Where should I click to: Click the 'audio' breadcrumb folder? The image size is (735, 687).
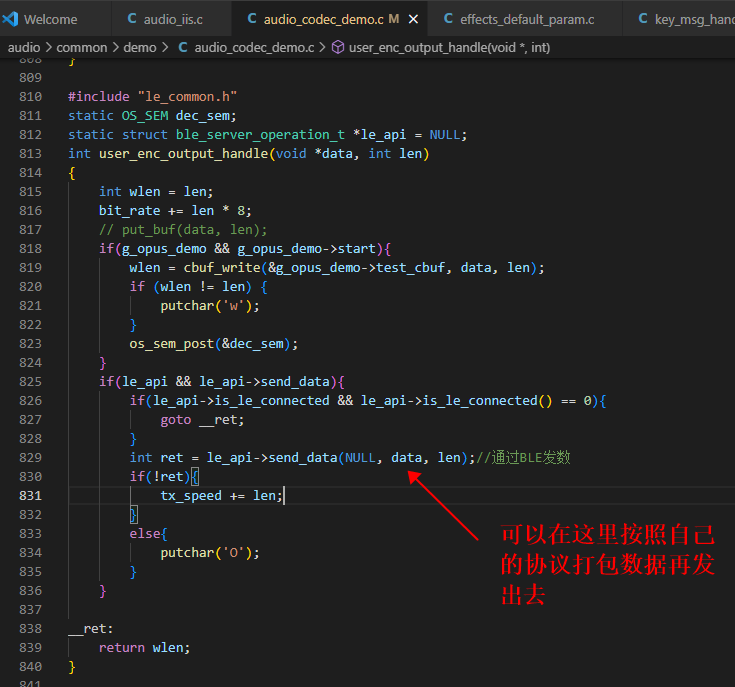pos(24,47)
